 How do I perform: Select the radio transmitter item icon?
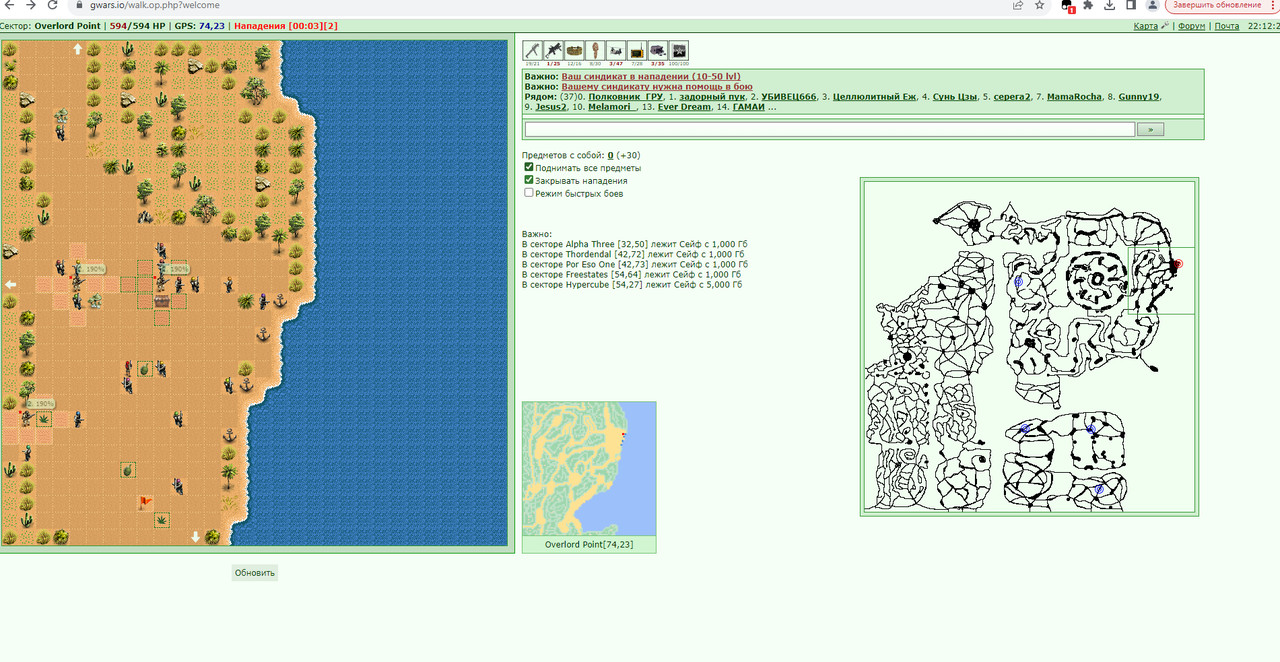(637, 50)
